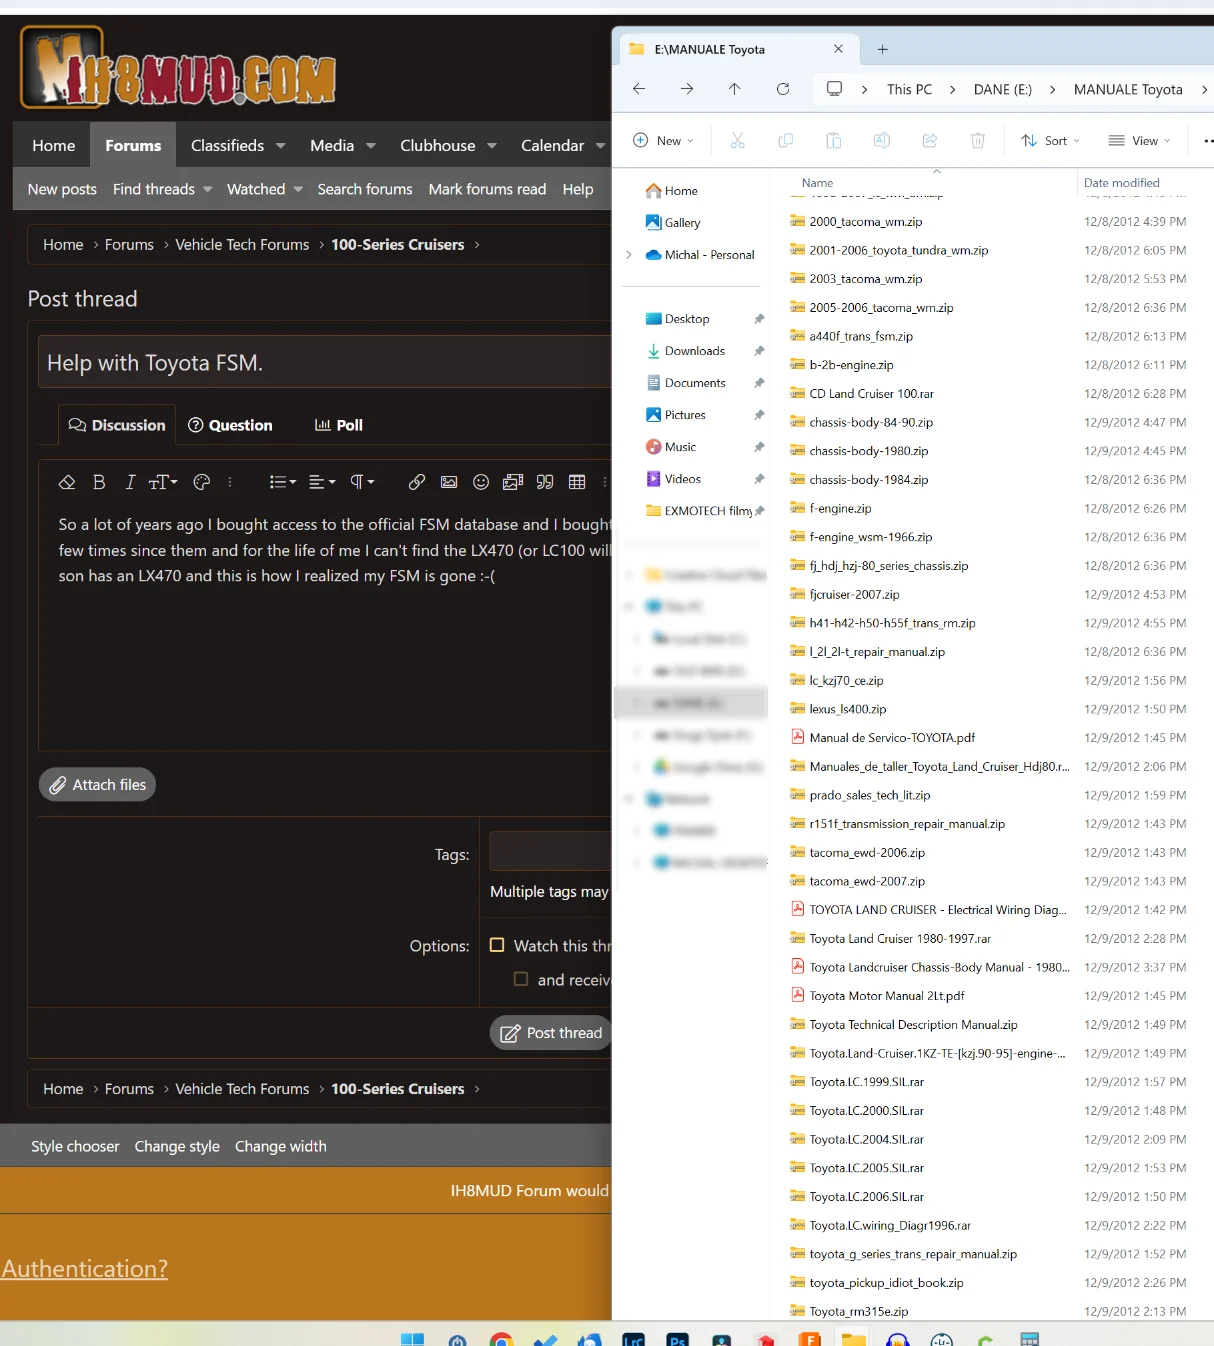Screen dimensions: 1214x1346
Task: Sort files by the Date modified column
Action: coord(1122,183)
